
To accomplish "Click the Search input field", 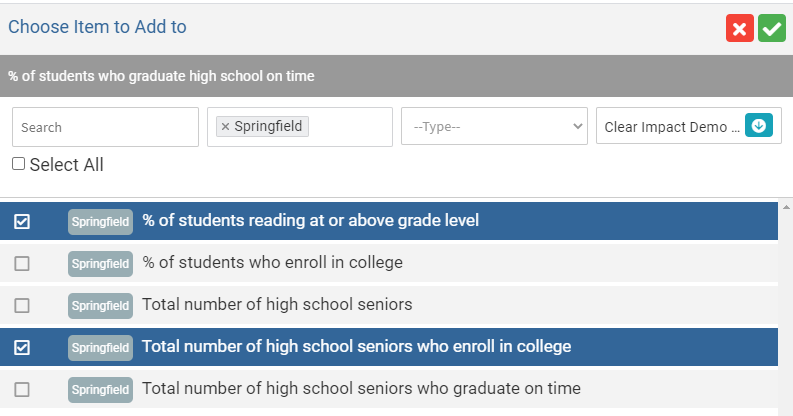I will [105, 127].
